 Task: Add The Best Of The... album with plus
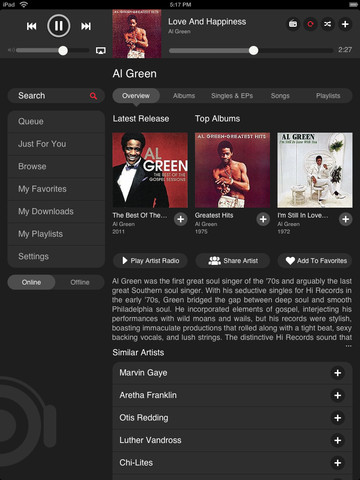[181, 219]
